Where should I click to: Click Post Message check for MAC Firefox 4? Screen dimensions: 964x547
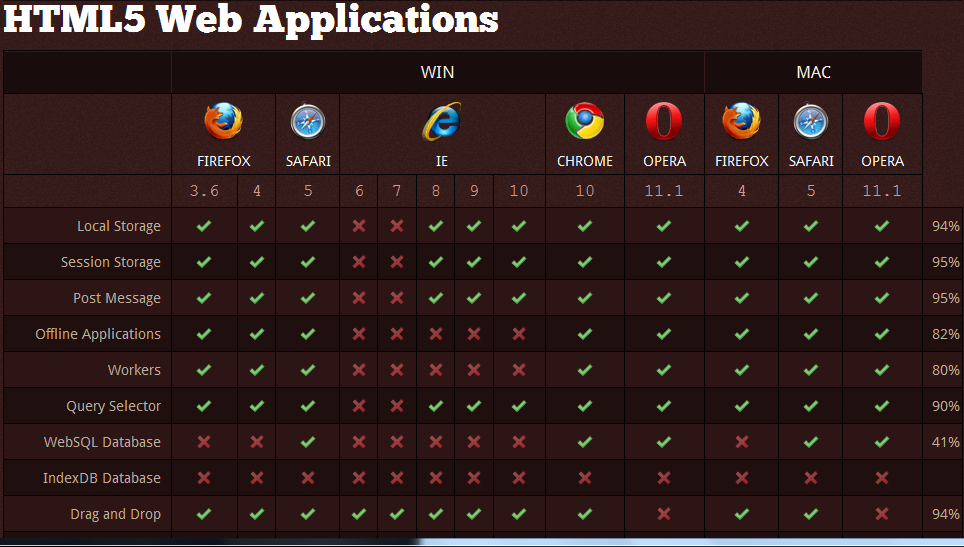pos(742,298)
